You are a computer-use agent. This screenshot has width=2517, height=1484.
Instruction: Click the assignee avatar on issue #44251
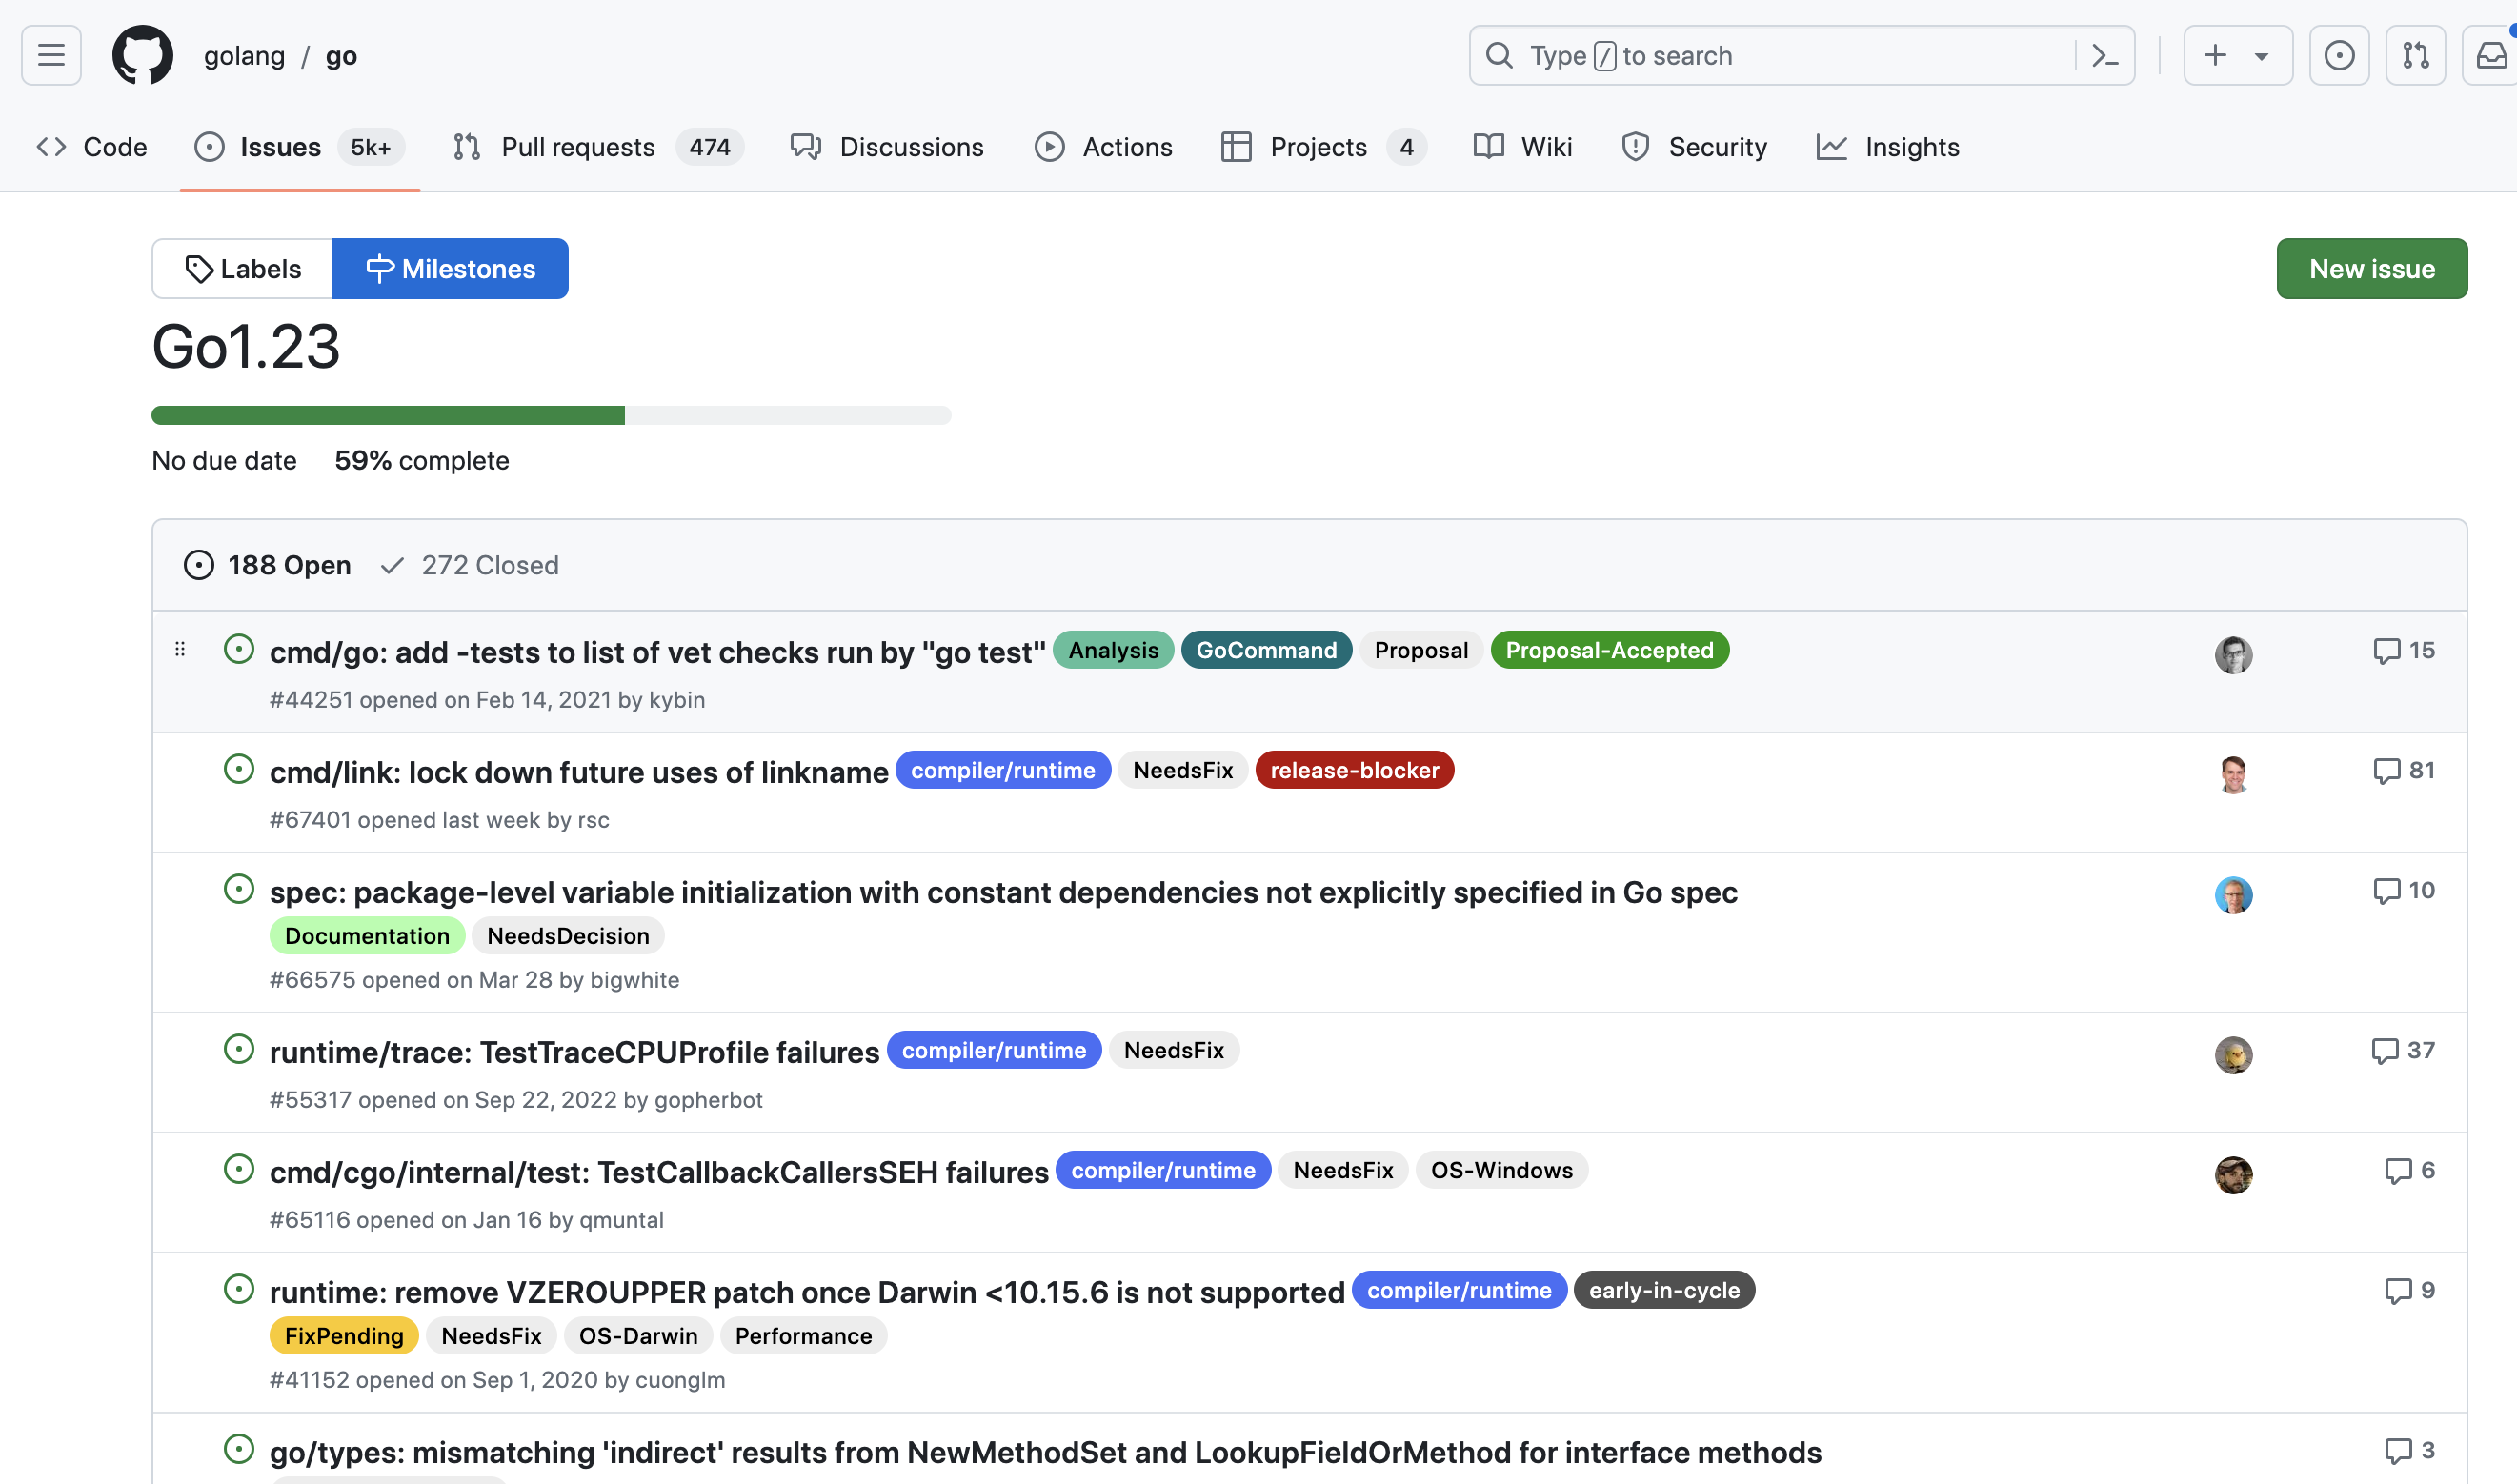tap(2233, 655)
